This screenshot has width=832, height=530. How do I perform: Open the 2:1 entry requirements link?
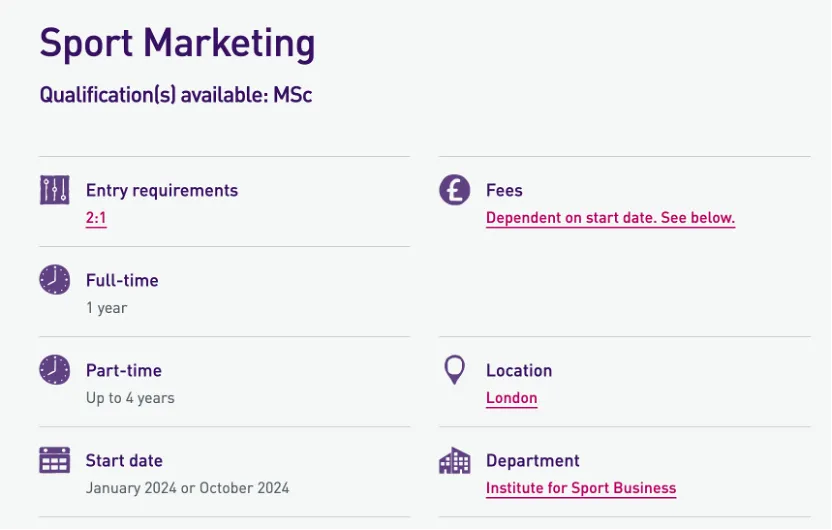click(x=96, y=218)
